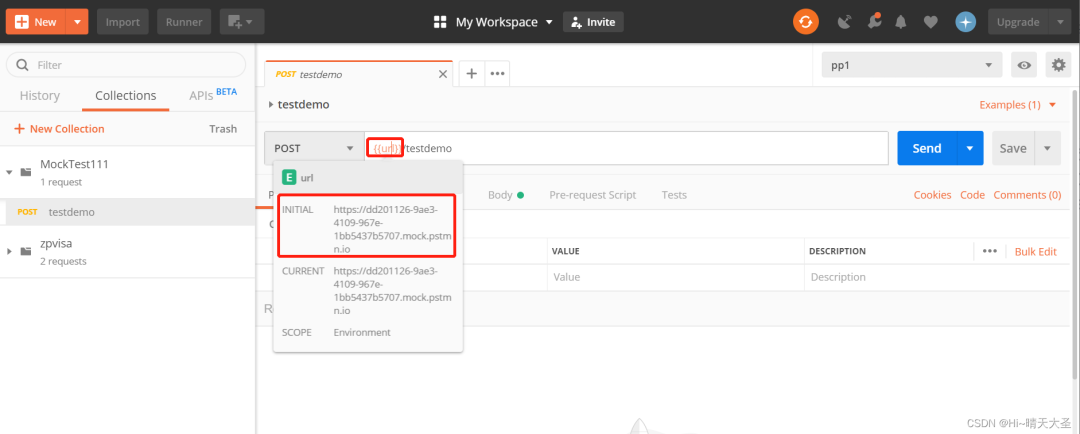Click the Description input cell
Viewport: 1080px width, 434px height.
click(937, 277)
